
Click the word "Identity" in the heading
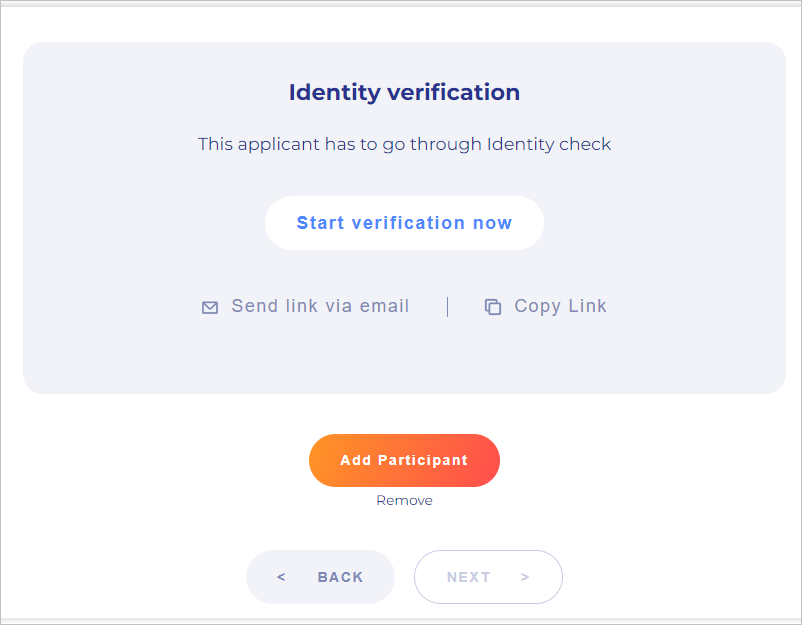pos(334,93)
